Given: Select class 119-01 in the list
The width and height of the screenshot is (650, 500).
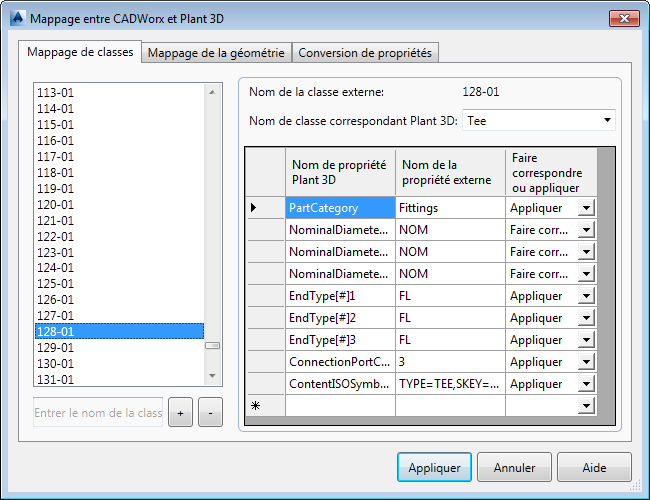Looking at the screenshot, I should pos(119,189).
